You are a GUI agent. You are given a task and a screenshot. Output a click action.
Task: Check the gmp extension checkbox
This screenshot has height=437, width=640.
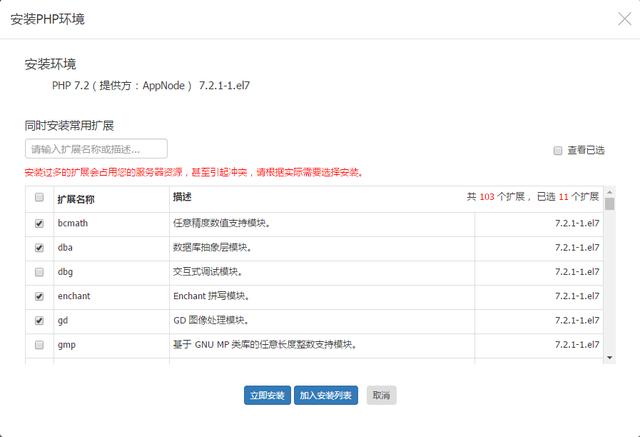click(39, 345)
